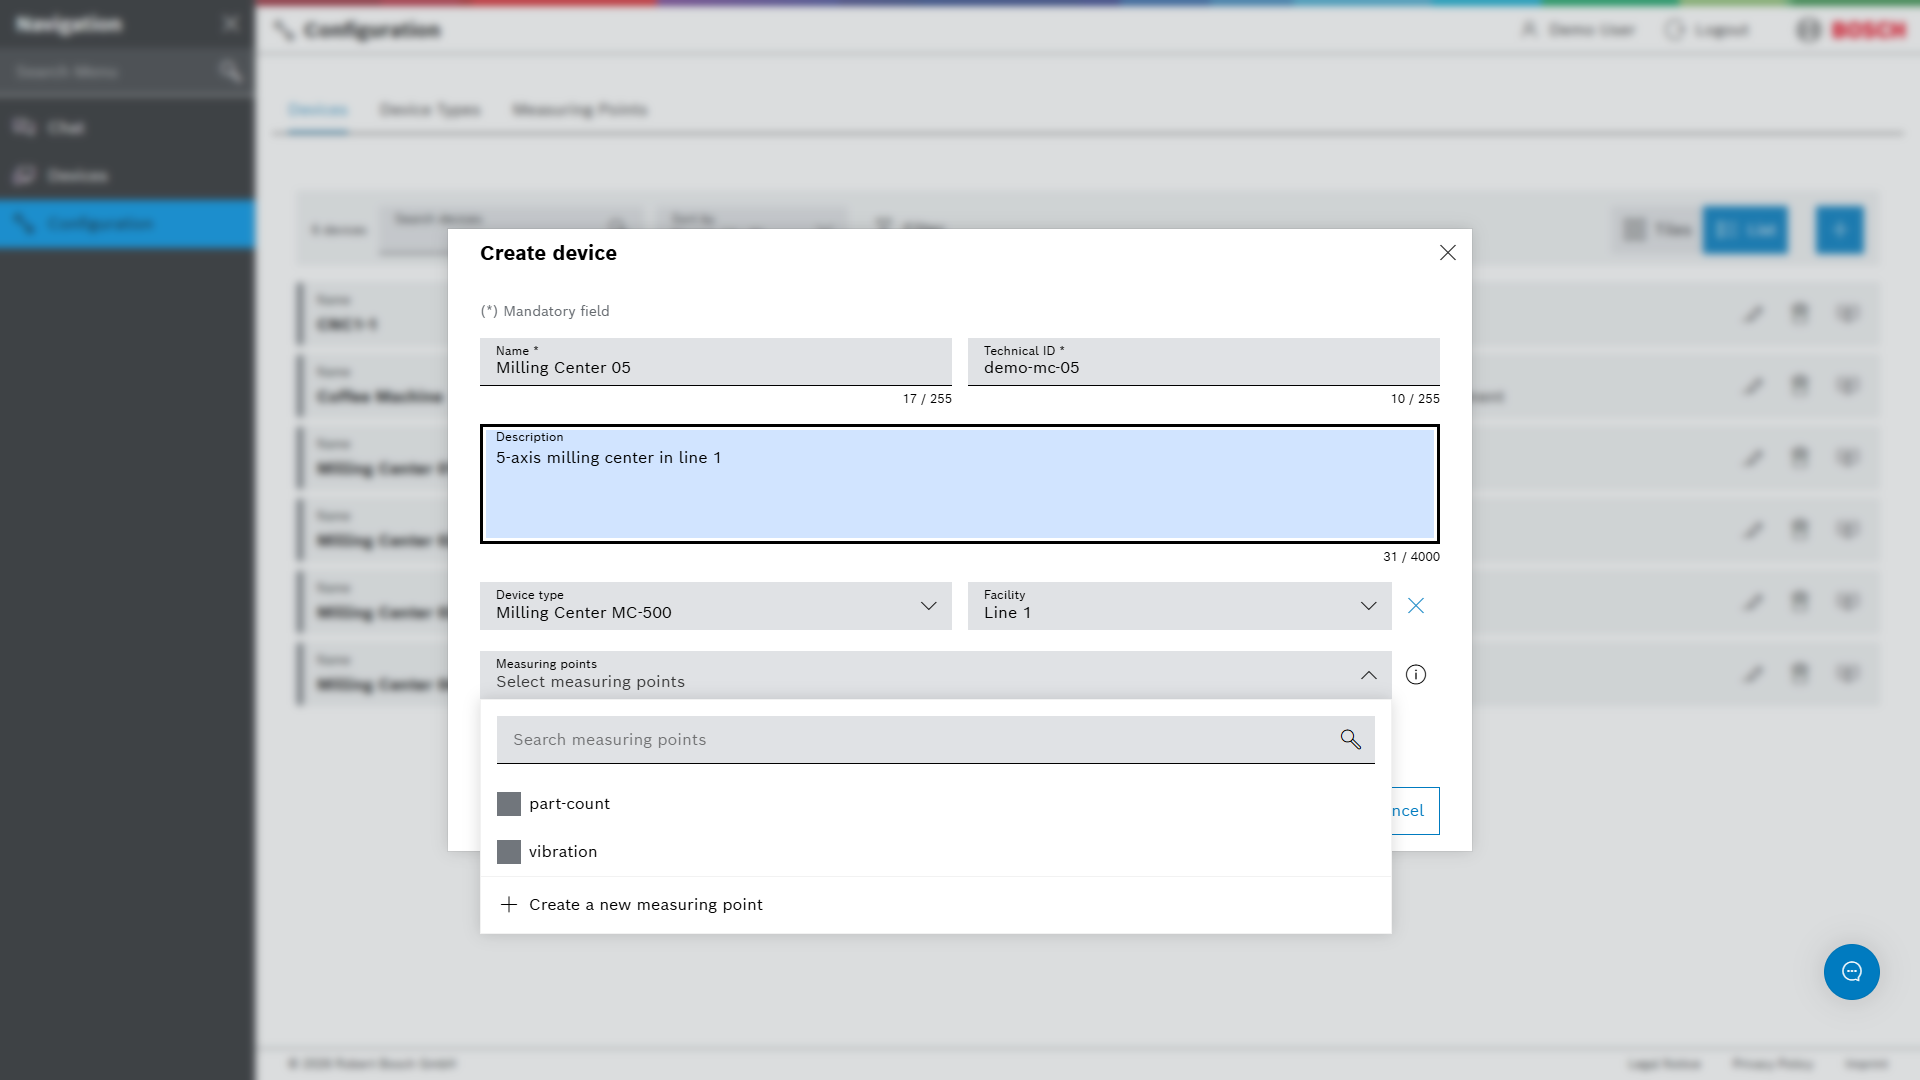
Task: Open the Facility dropdown
Action: (x=1180, y=606)
